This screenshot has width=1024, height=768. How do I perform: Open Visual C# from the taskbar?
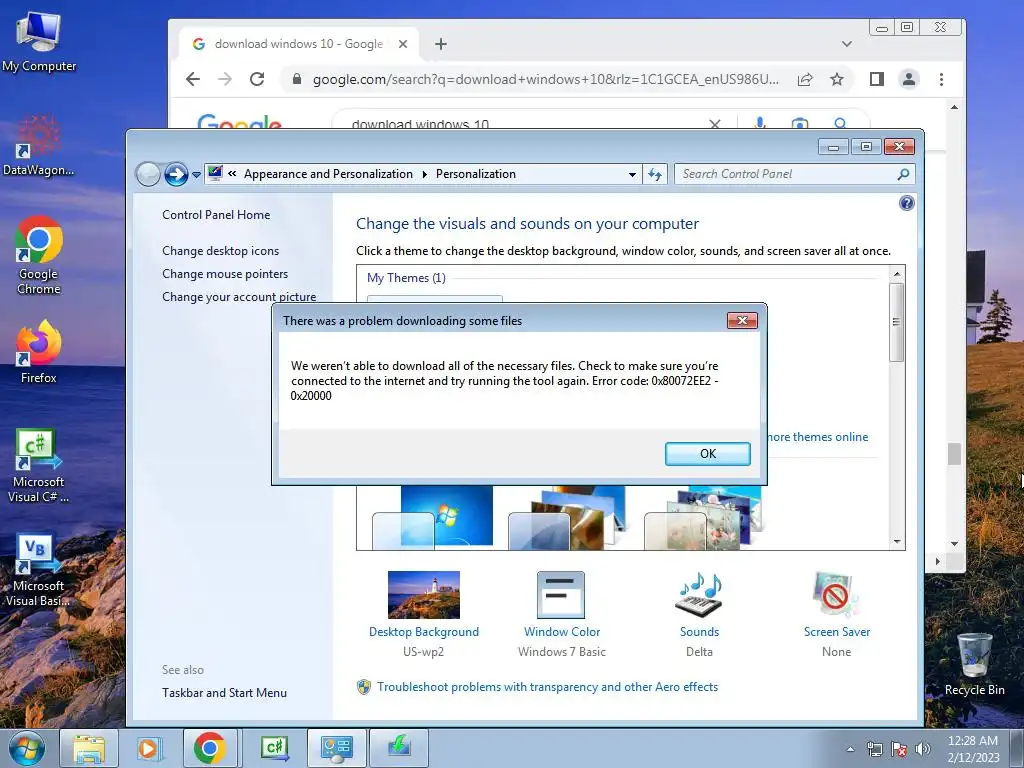point(274,748)
